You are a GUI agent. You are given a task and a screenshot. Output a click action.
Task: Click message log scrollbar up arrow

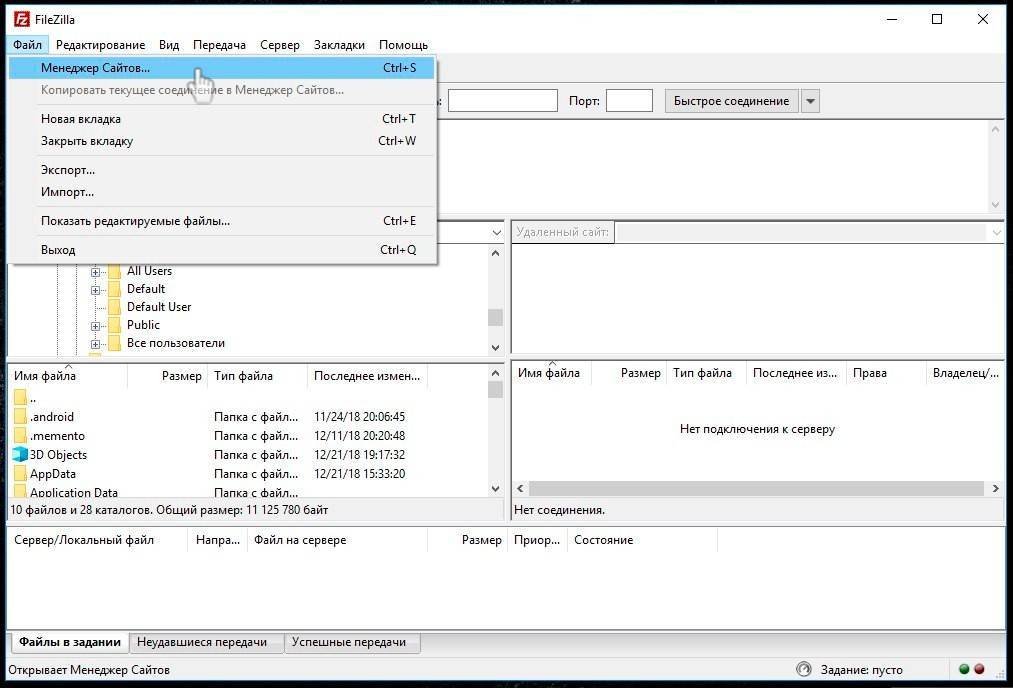coord(996,129)
